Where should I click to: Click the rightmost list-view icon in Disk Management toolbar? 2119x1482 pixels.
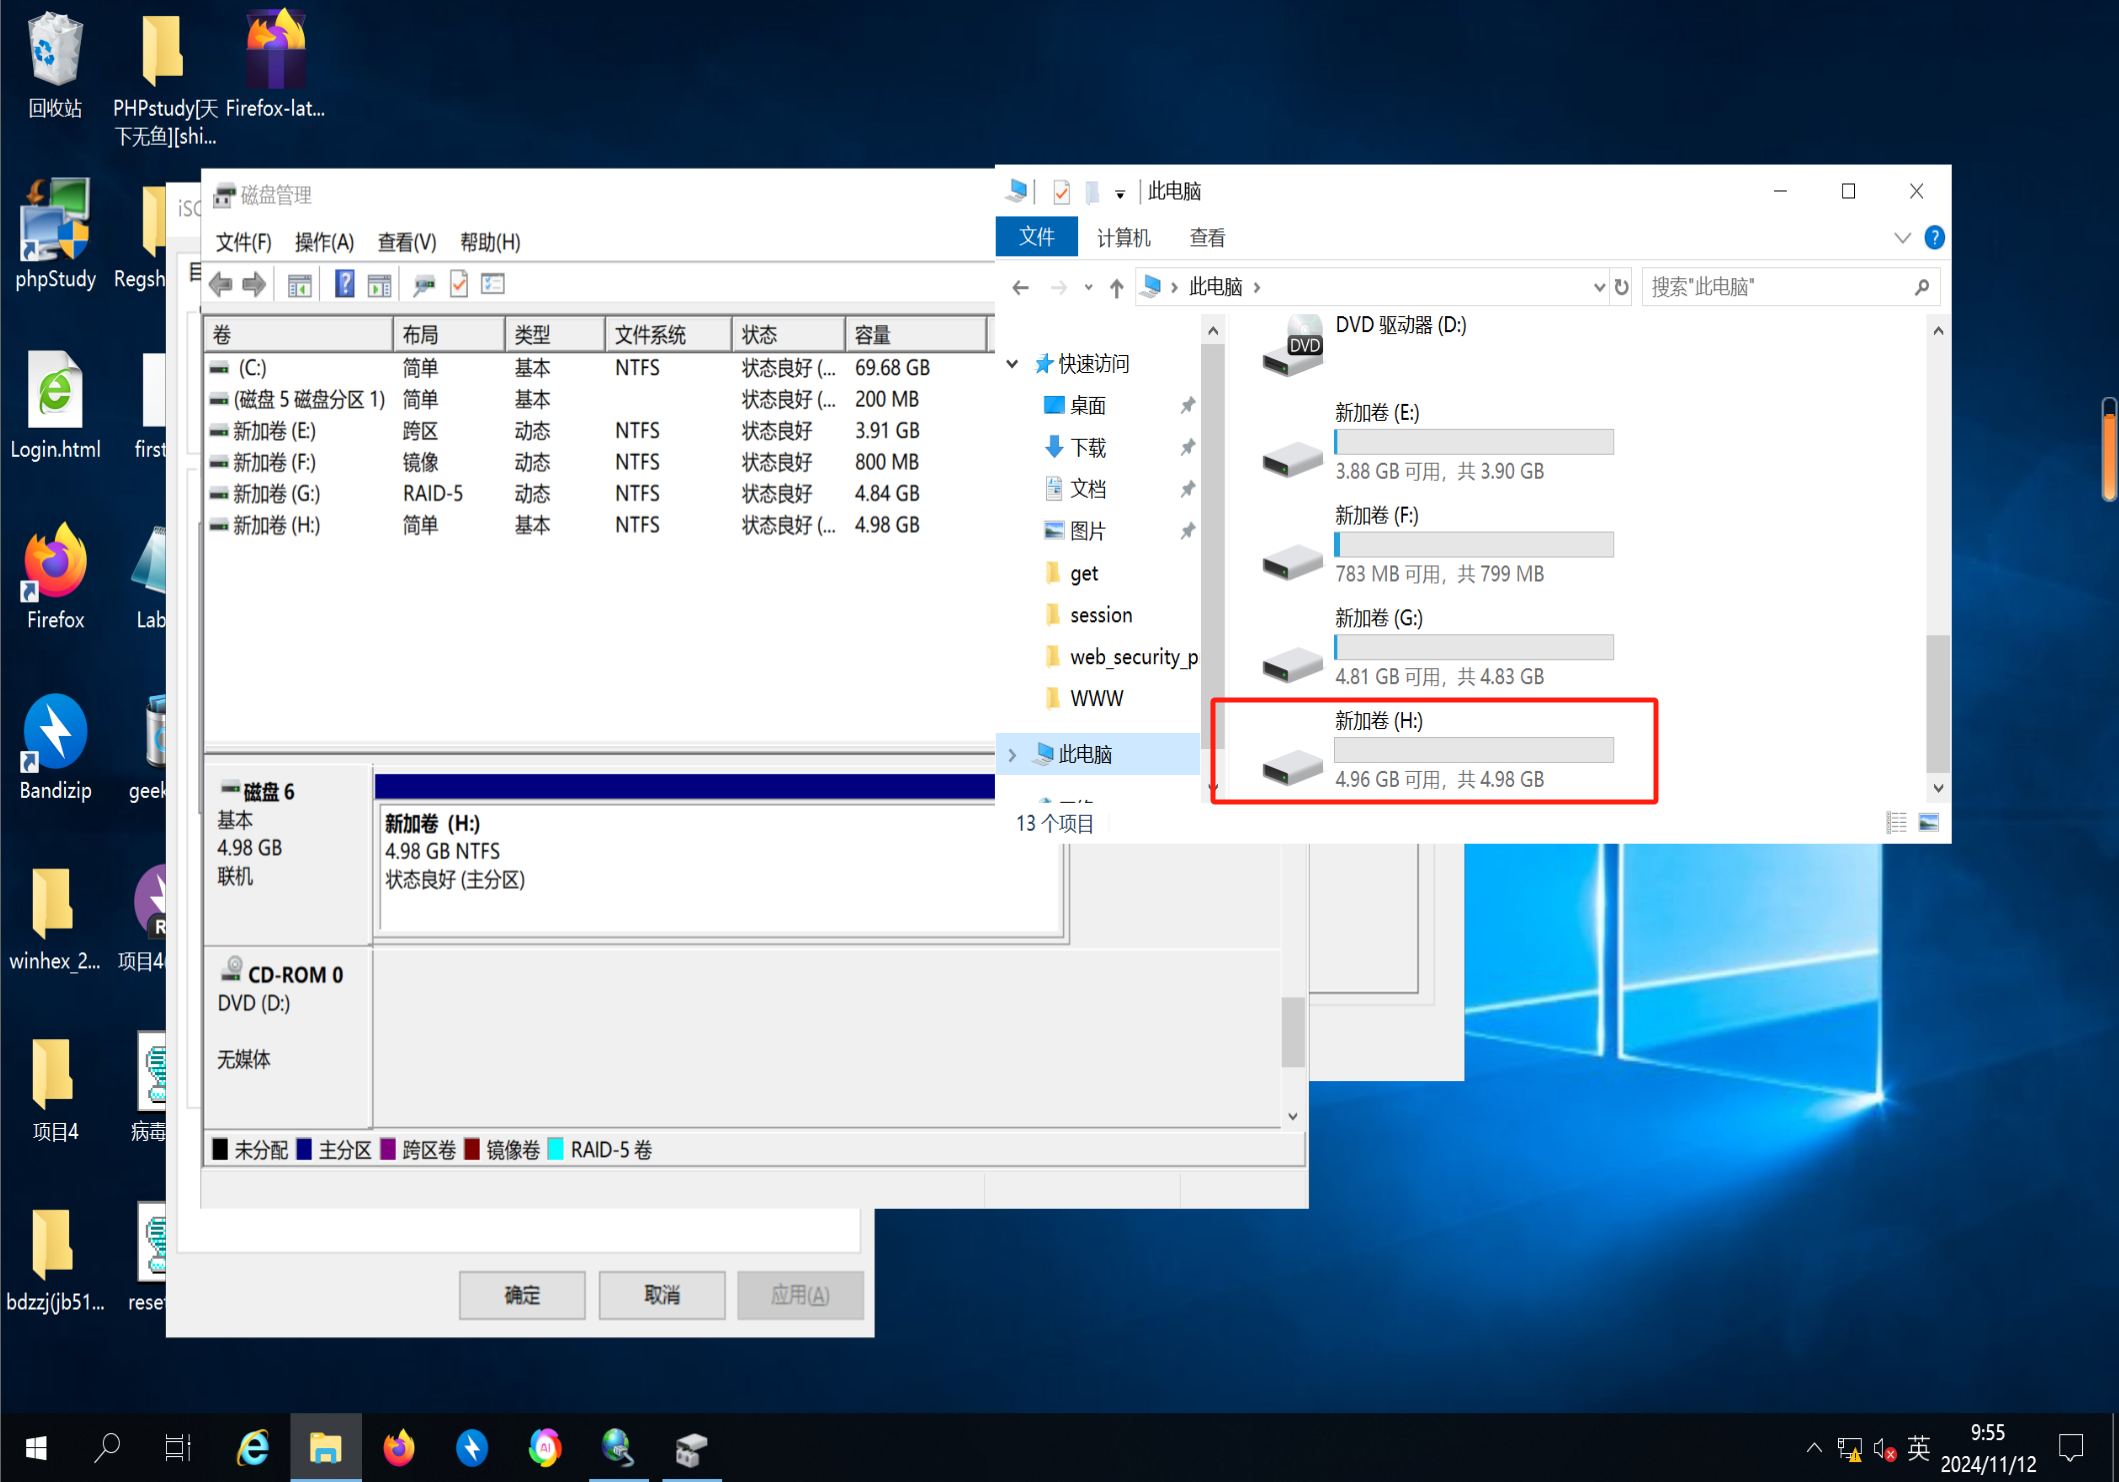coord(493,285)
